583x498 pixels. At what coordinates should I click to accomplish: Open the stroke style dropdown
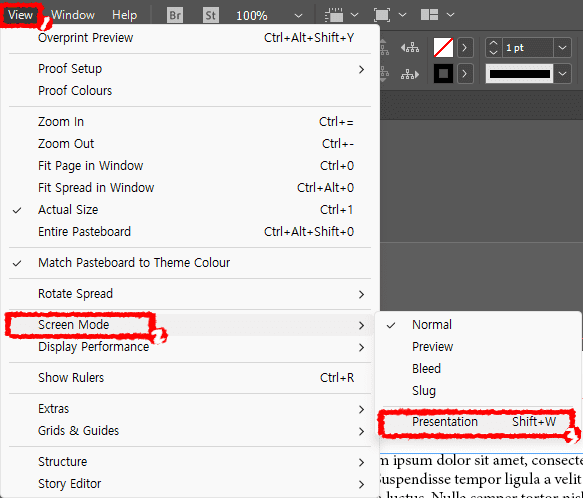[x=562, y=74]
